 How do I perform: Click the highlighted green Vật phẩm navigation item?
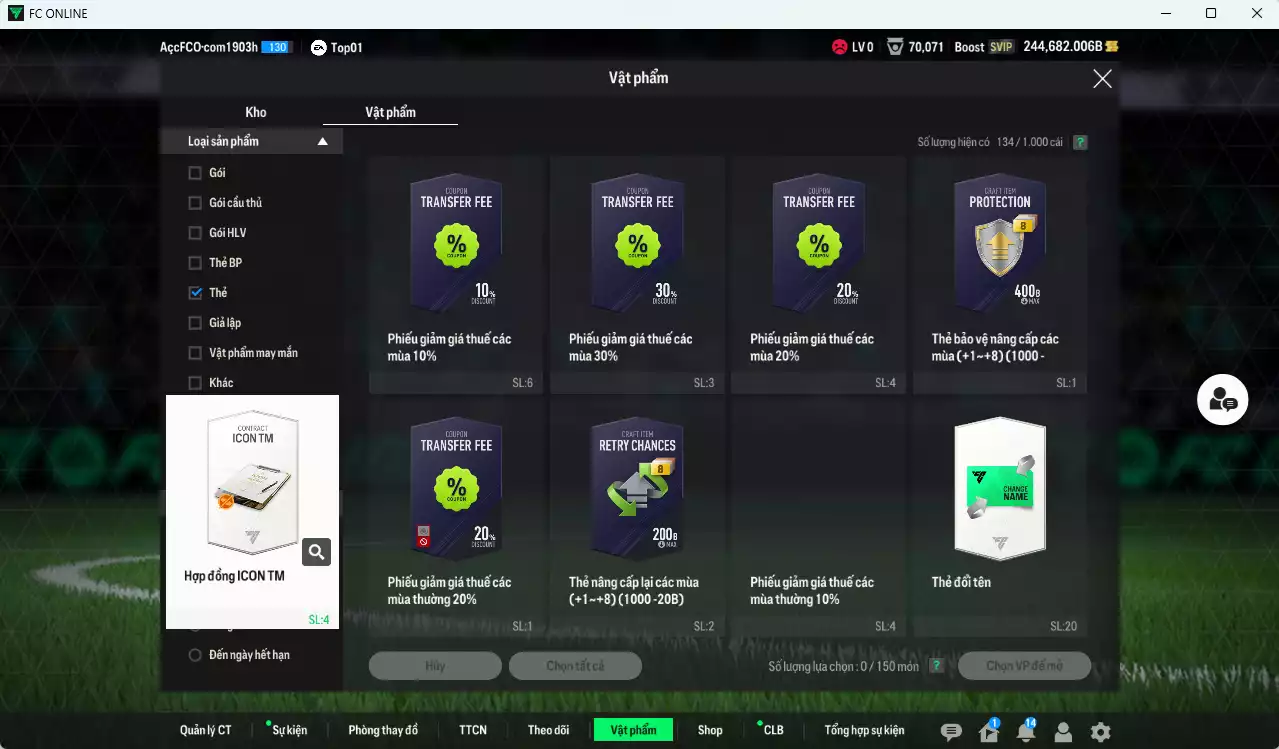[634, 730]
